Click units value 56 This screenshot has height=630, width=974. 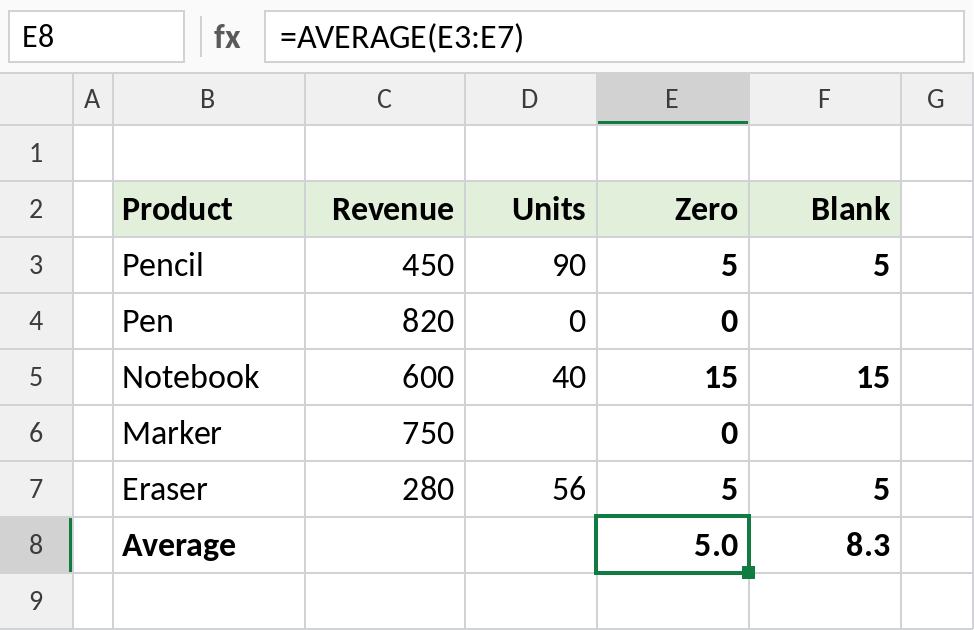(530, 488)
